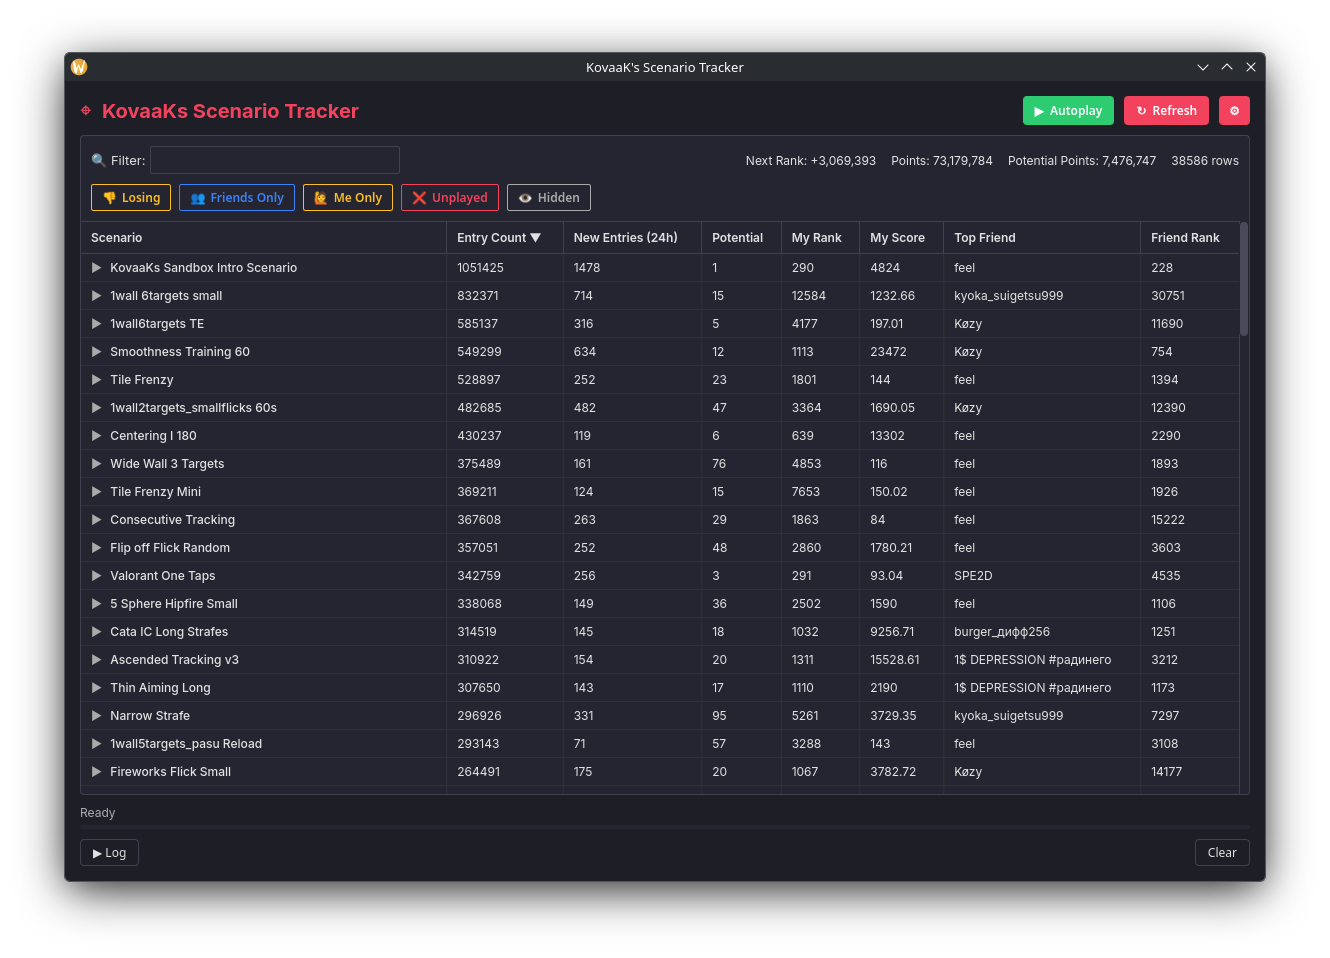Expand Wide Wall 3 Targets row
Viewport: 1330px width, 958px height.
click(97, 464)
